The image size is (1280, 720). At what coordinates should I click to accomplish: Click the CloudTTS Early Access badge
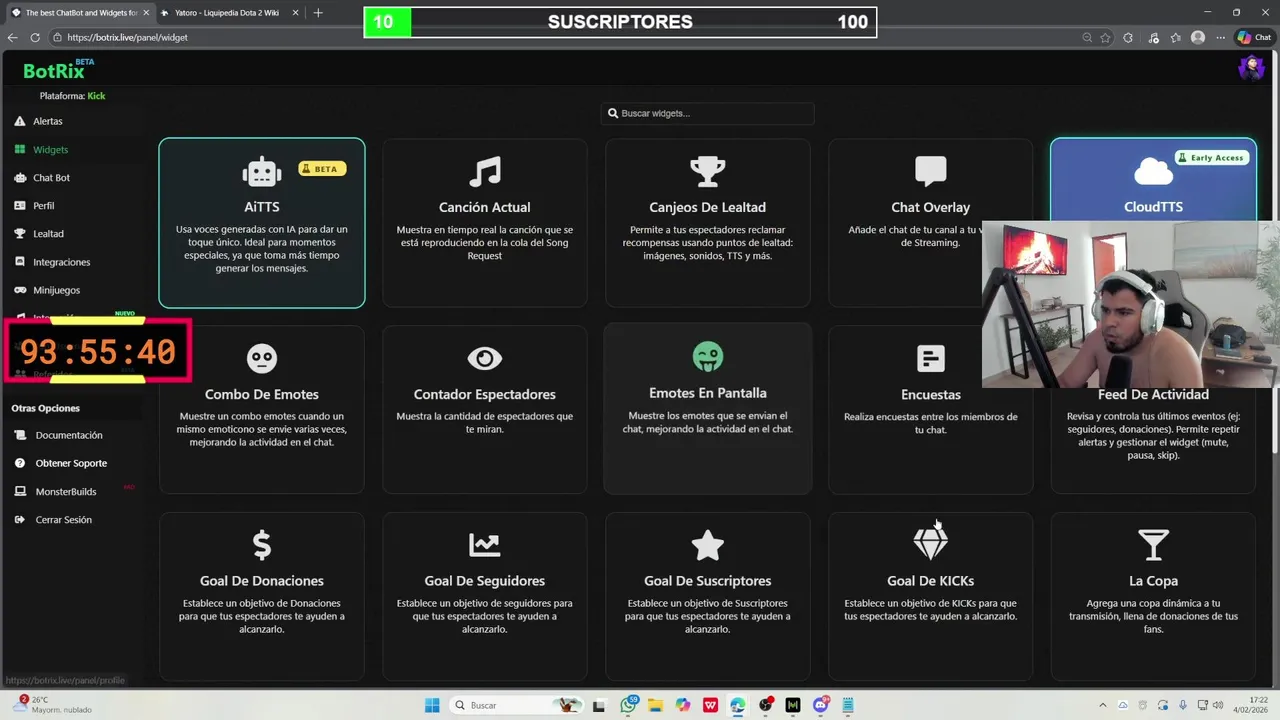pyautogui.click(x=1211, y=158)
